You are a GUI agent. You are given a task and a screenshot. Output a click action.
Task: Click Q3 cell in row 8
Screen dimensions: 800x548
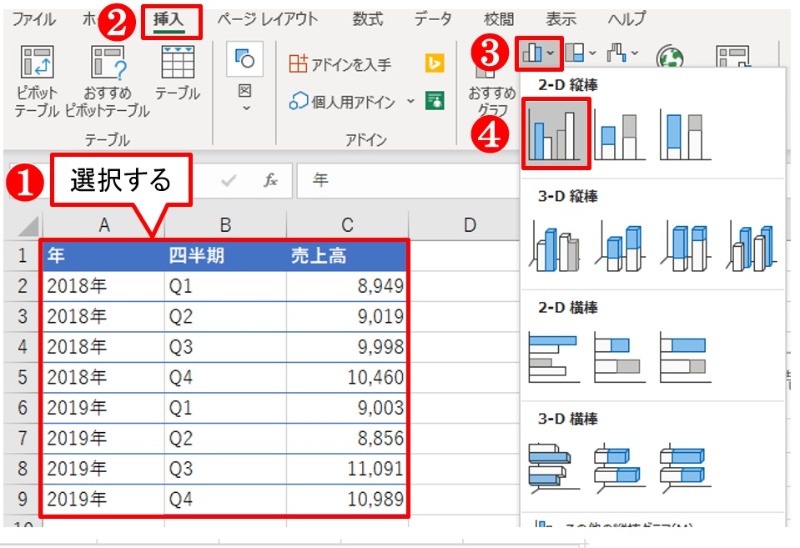[225, 469]
